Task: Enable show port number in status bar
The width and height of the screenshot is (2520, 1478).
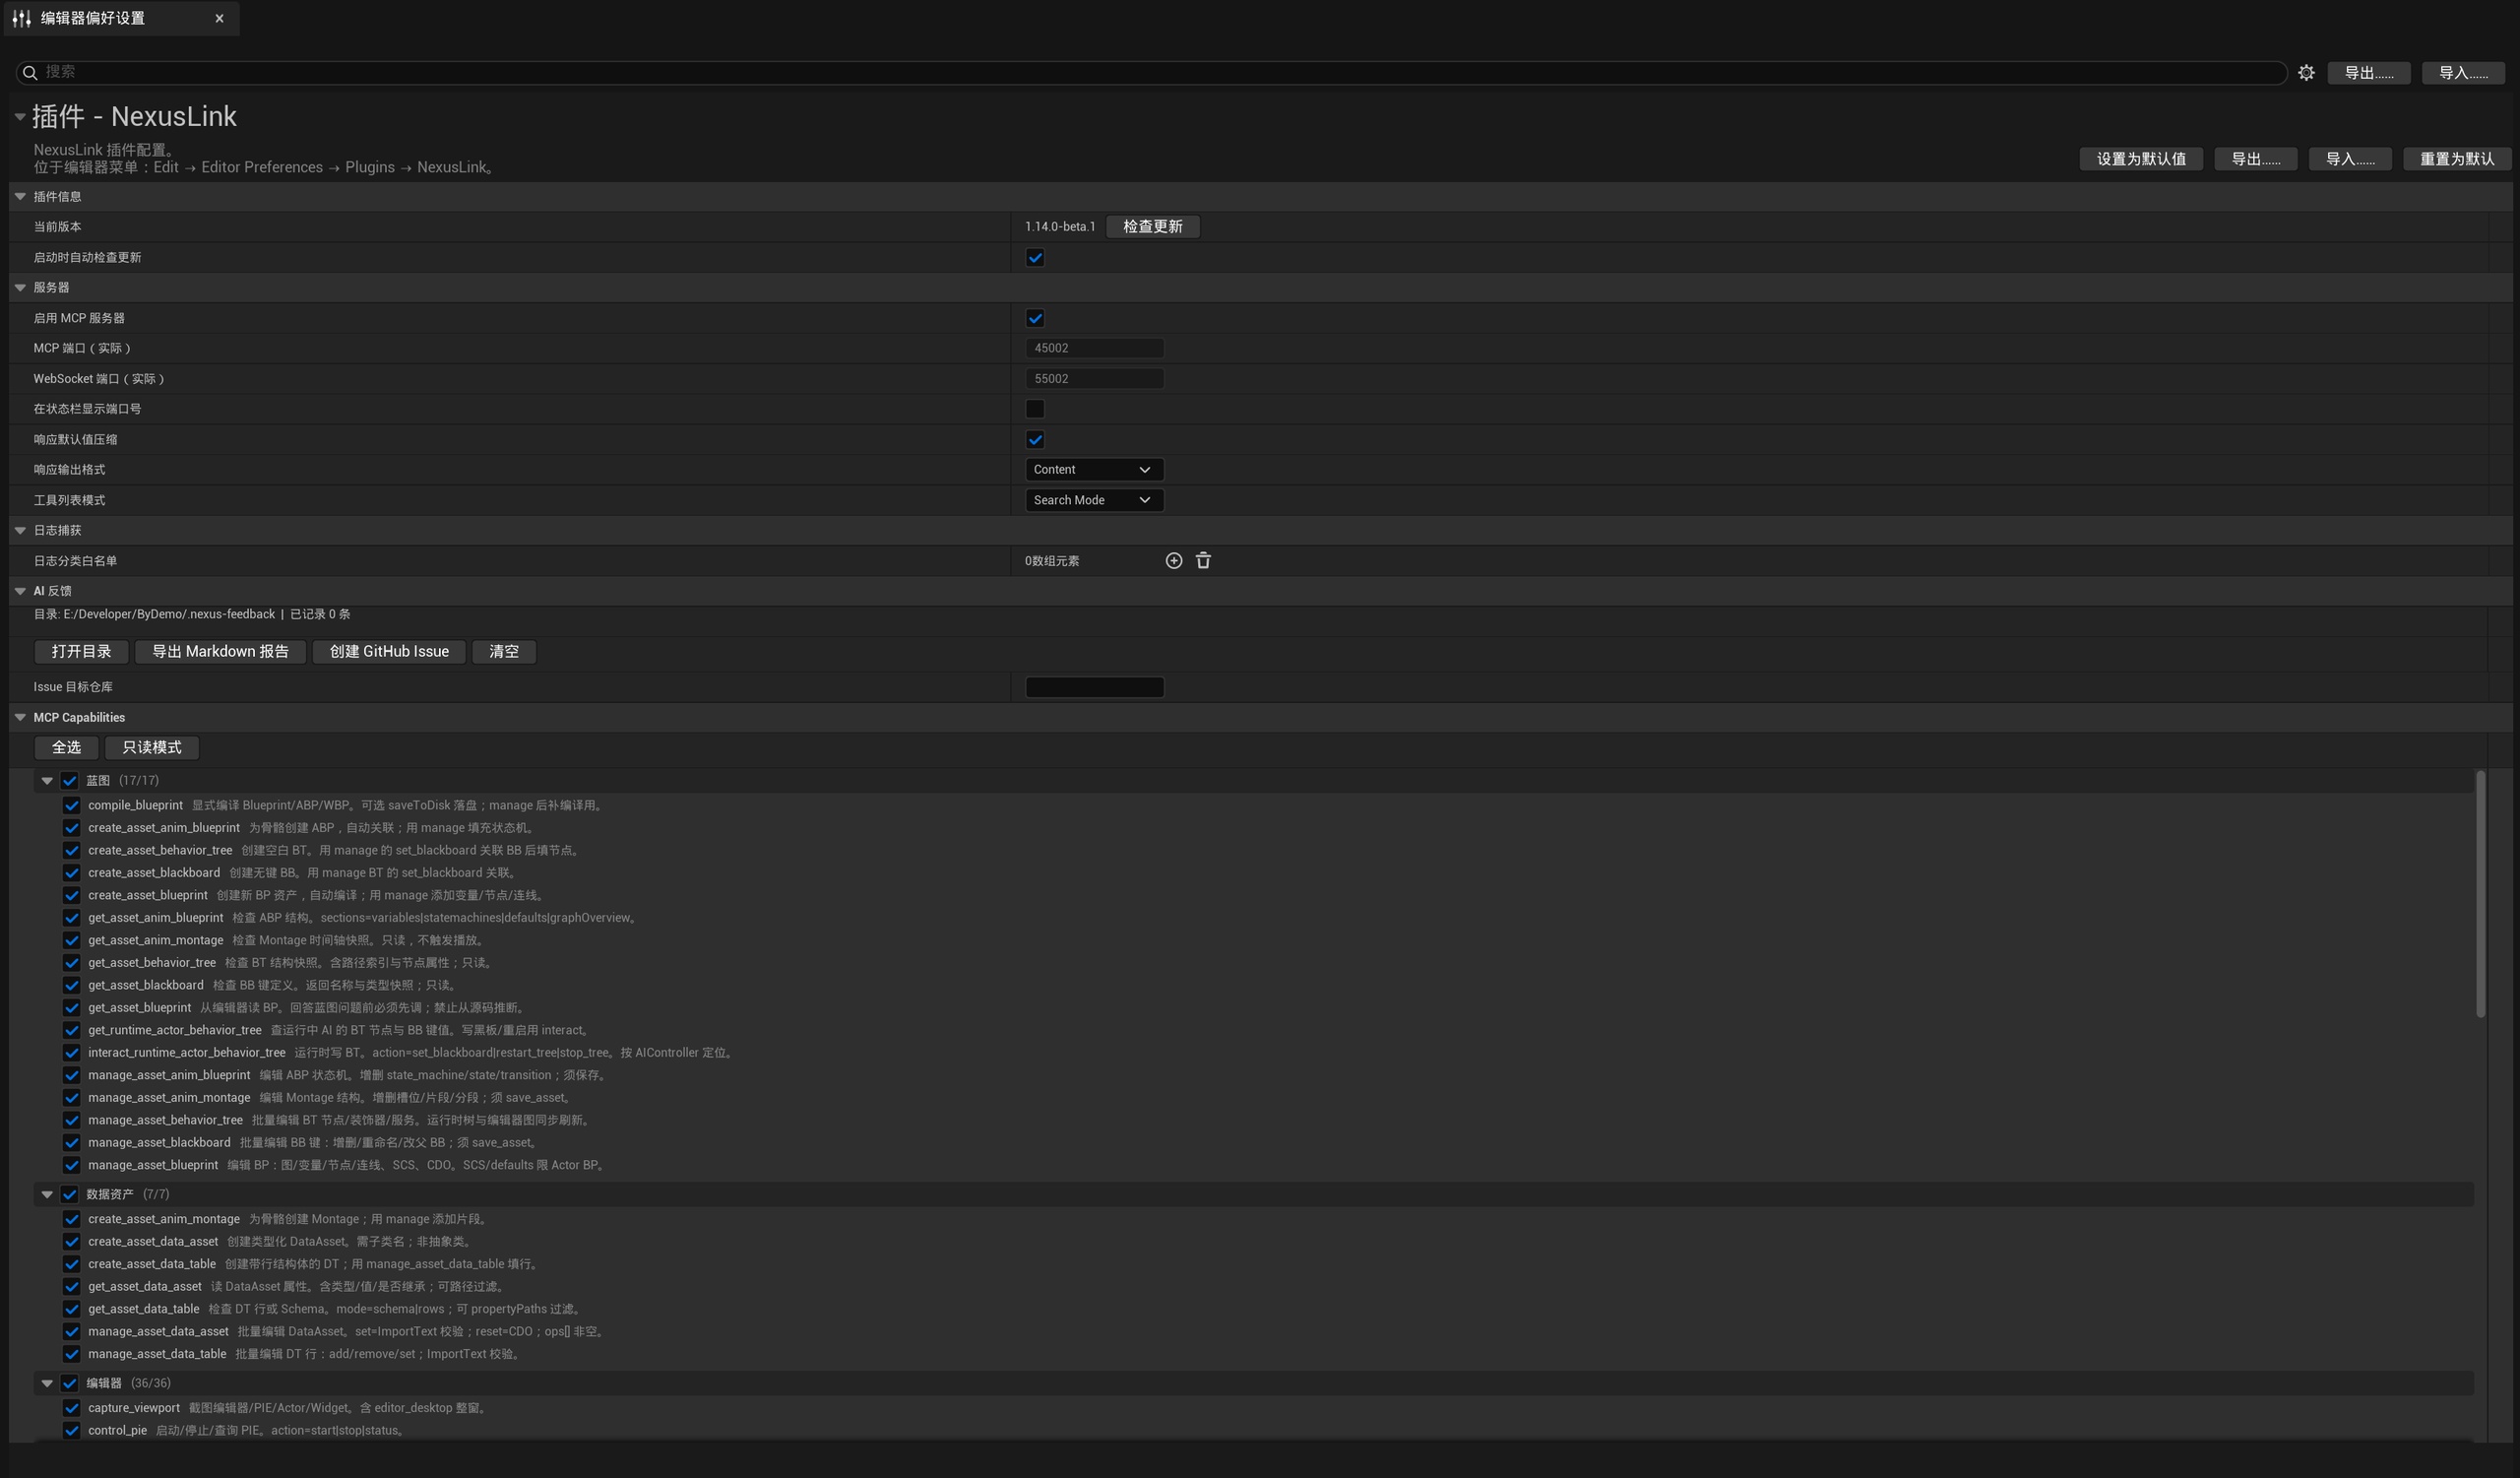Action: (x=1035, y=409)
